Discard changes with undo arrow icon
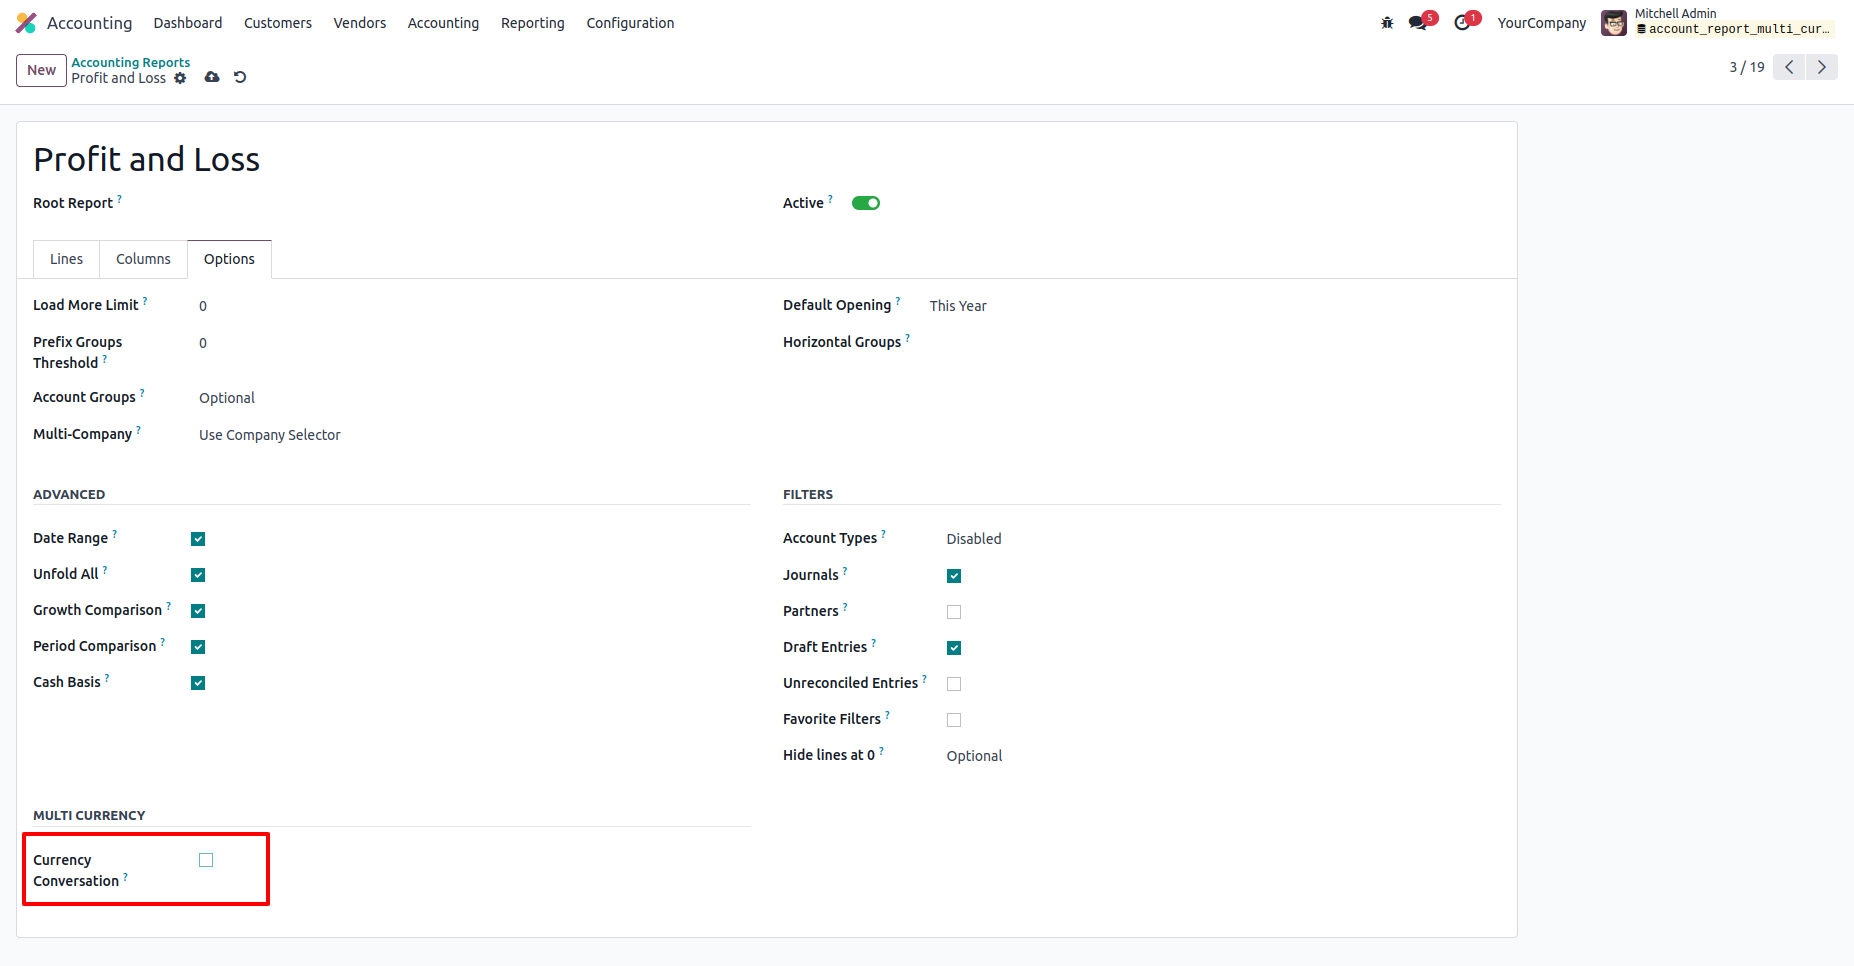Viewport: 1854px width, 966px height. pyautogui.click(x=240, y=77)
